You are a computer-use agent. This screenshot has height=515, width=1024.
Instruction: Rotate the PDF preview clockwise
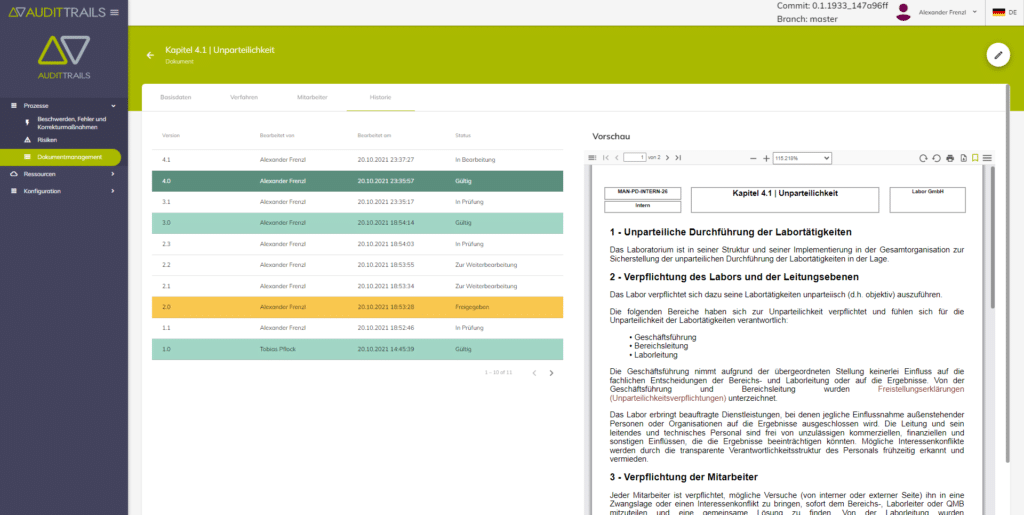coord(923,158)
